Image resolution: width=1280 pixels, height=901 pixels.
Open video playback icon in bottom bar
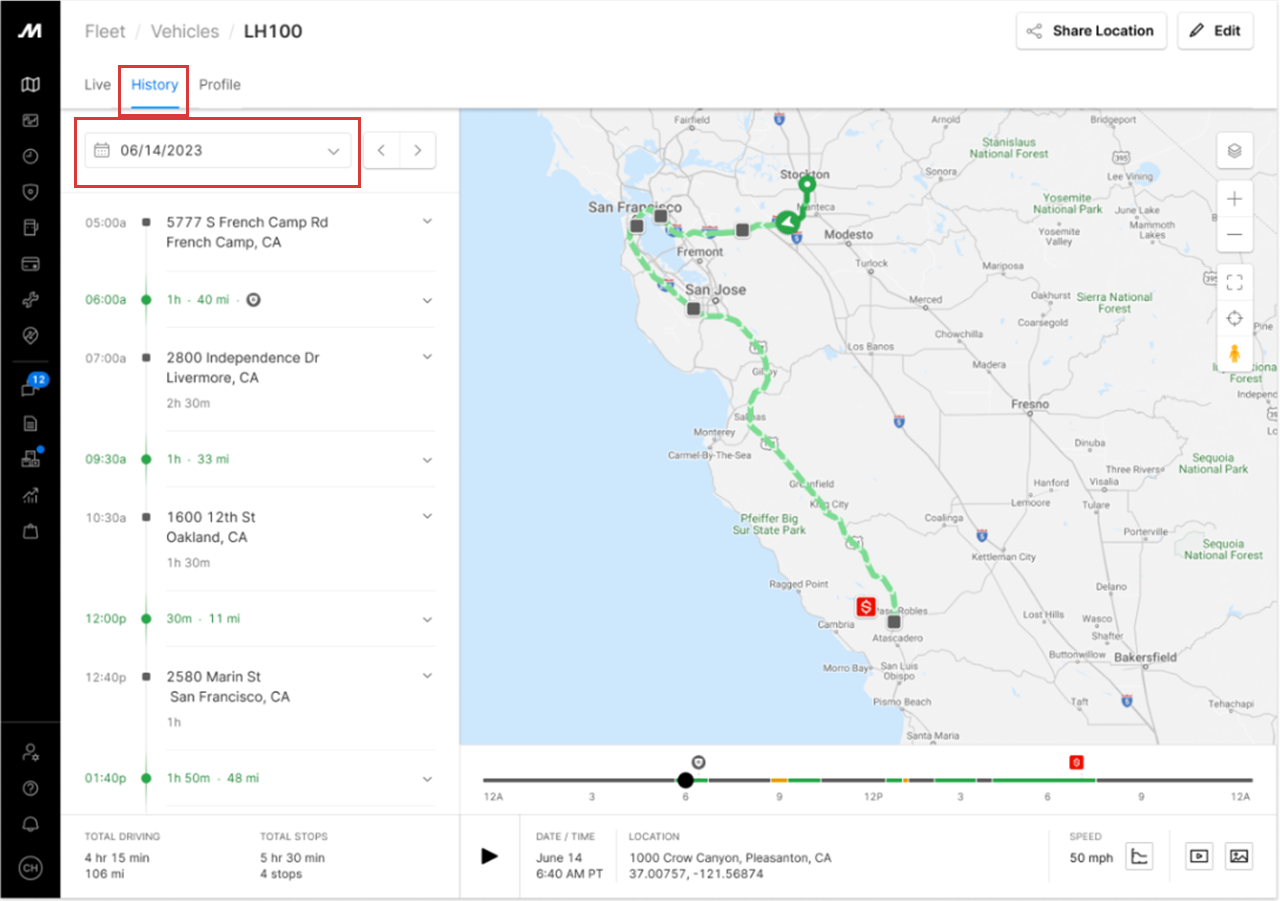click(x=1199, y=856)
